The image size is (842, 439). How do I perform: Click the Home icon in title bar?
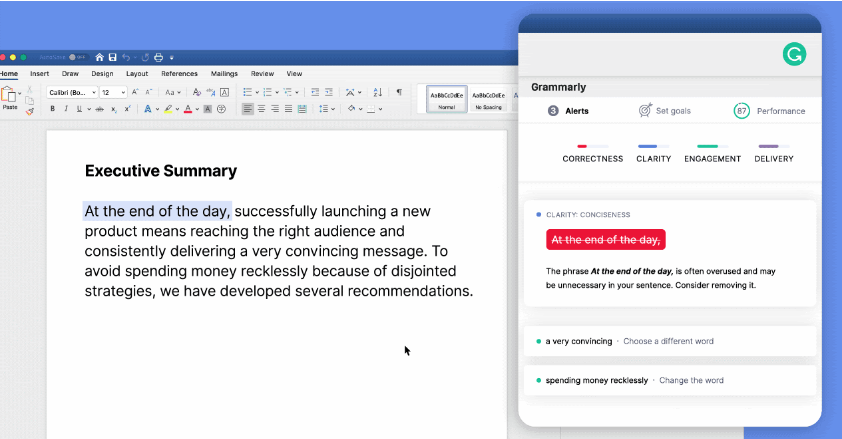(x=99, y=57)
